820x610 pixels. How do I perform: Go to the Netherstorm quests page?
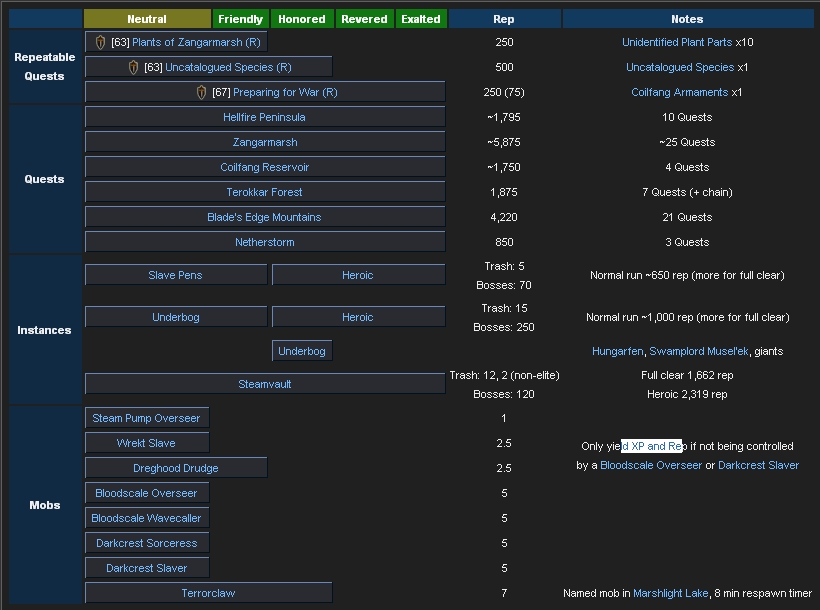point(264,243)
